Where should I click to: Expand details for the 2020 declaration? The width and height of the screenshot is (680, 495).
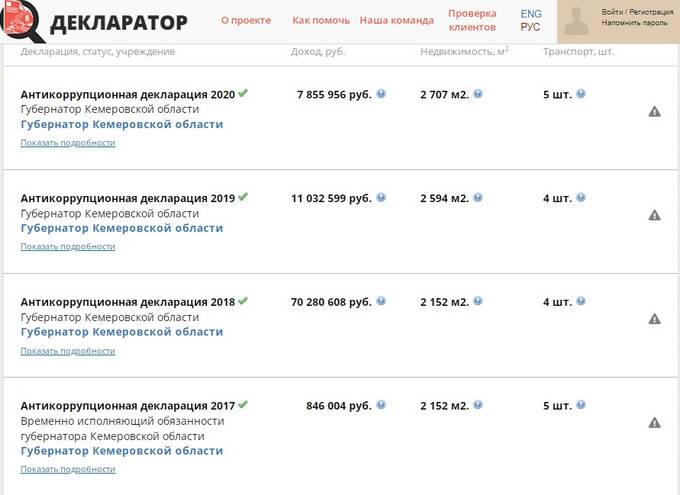pos(67,143)
